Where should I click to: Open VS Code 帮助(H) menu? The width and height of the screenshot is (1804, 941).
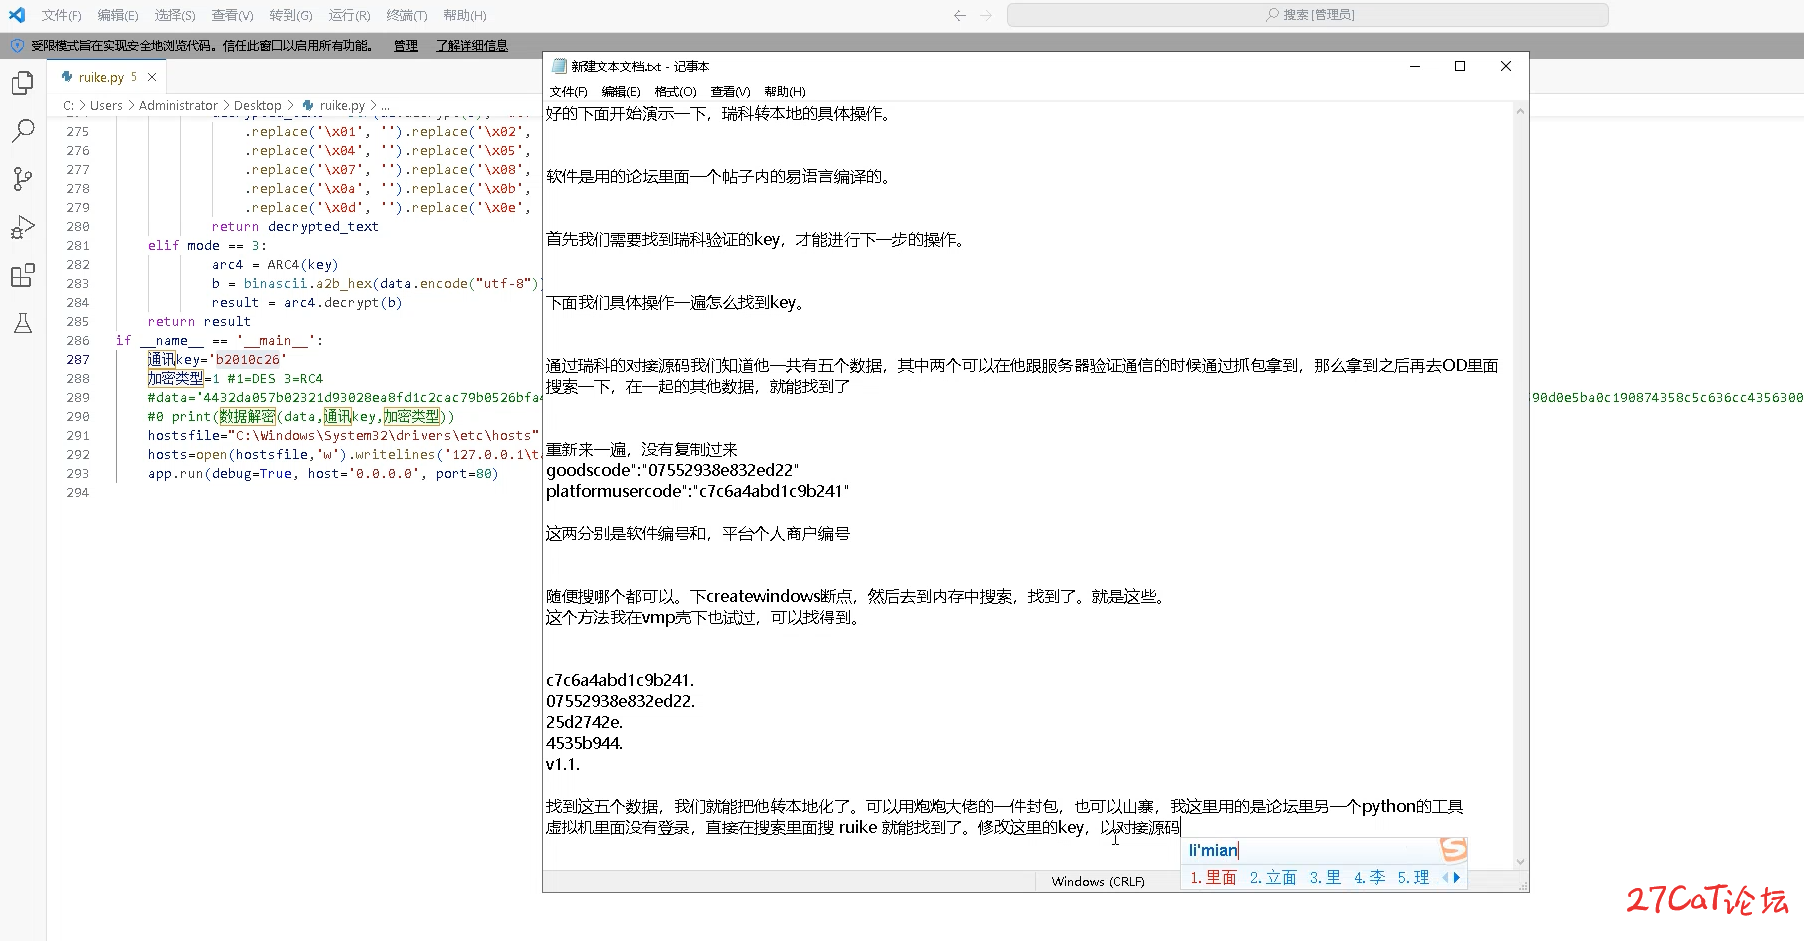coord(464,15)
